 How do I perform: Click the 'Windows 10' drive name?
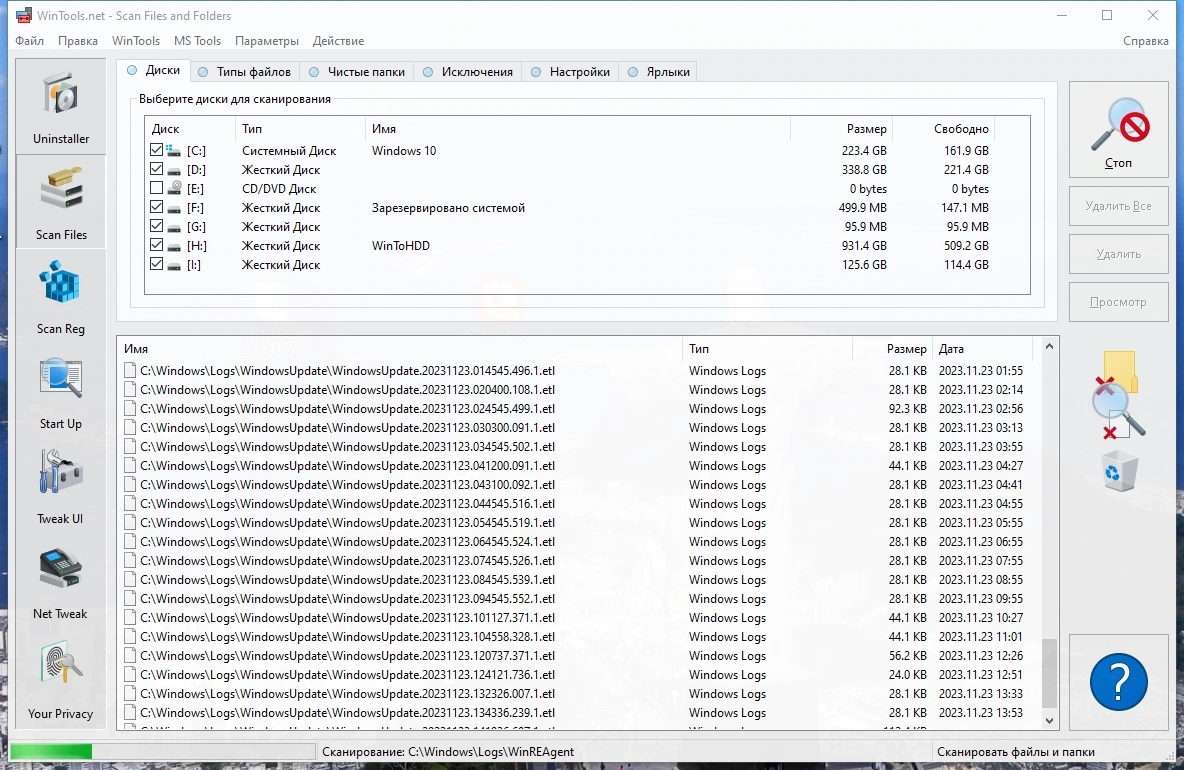(x=404, y=150)
